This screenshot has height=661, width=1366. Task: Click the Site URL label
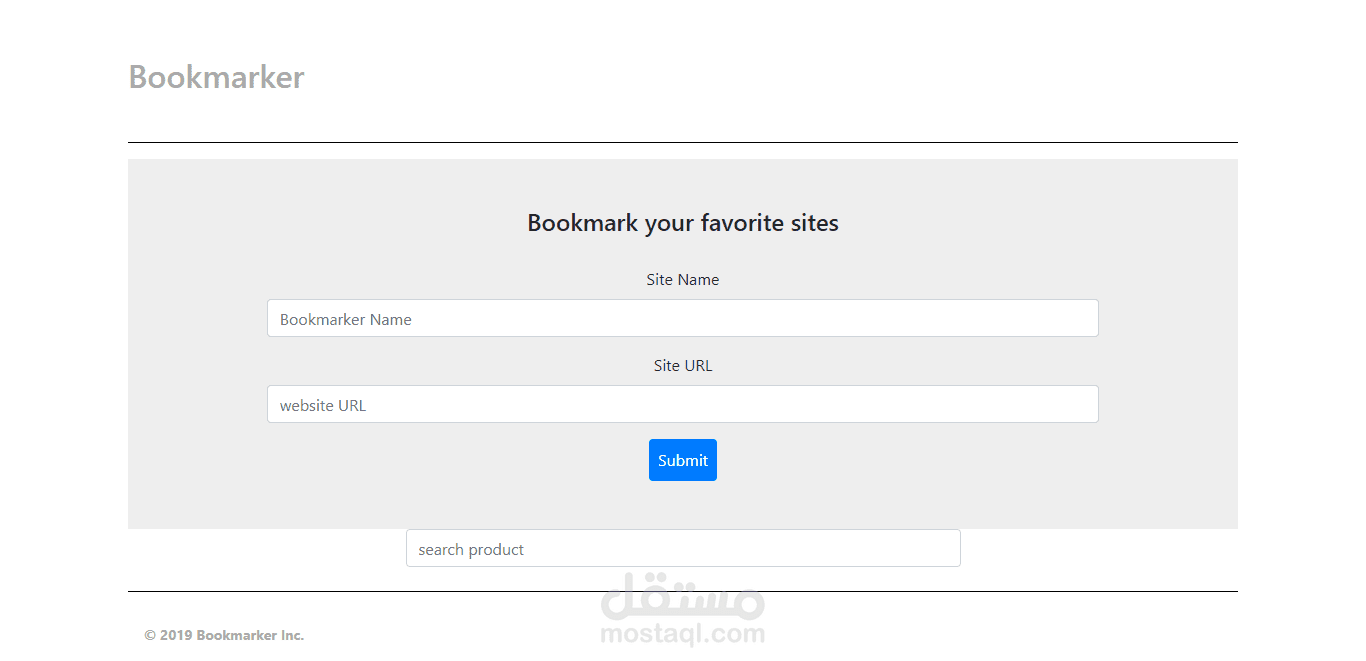(682, 366)
